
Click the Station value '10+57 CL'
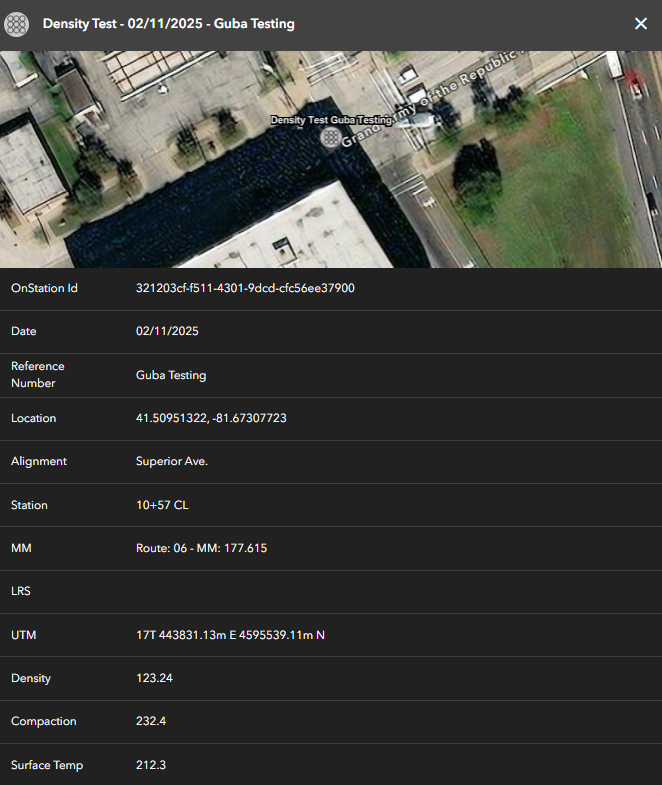(162, 505)
